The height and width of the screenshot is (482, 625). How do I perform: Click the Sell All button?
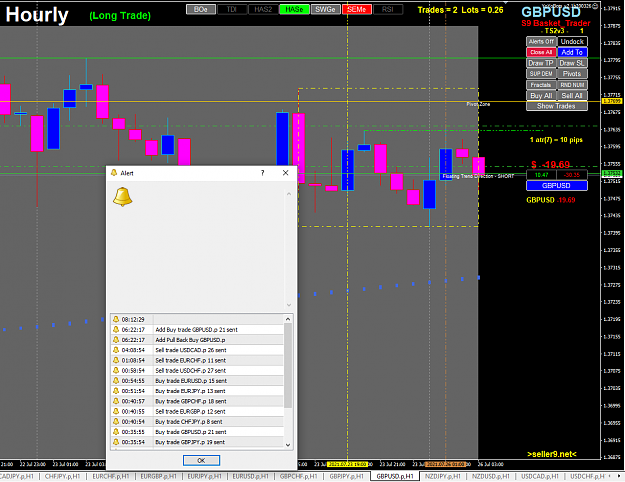[572, 96]
